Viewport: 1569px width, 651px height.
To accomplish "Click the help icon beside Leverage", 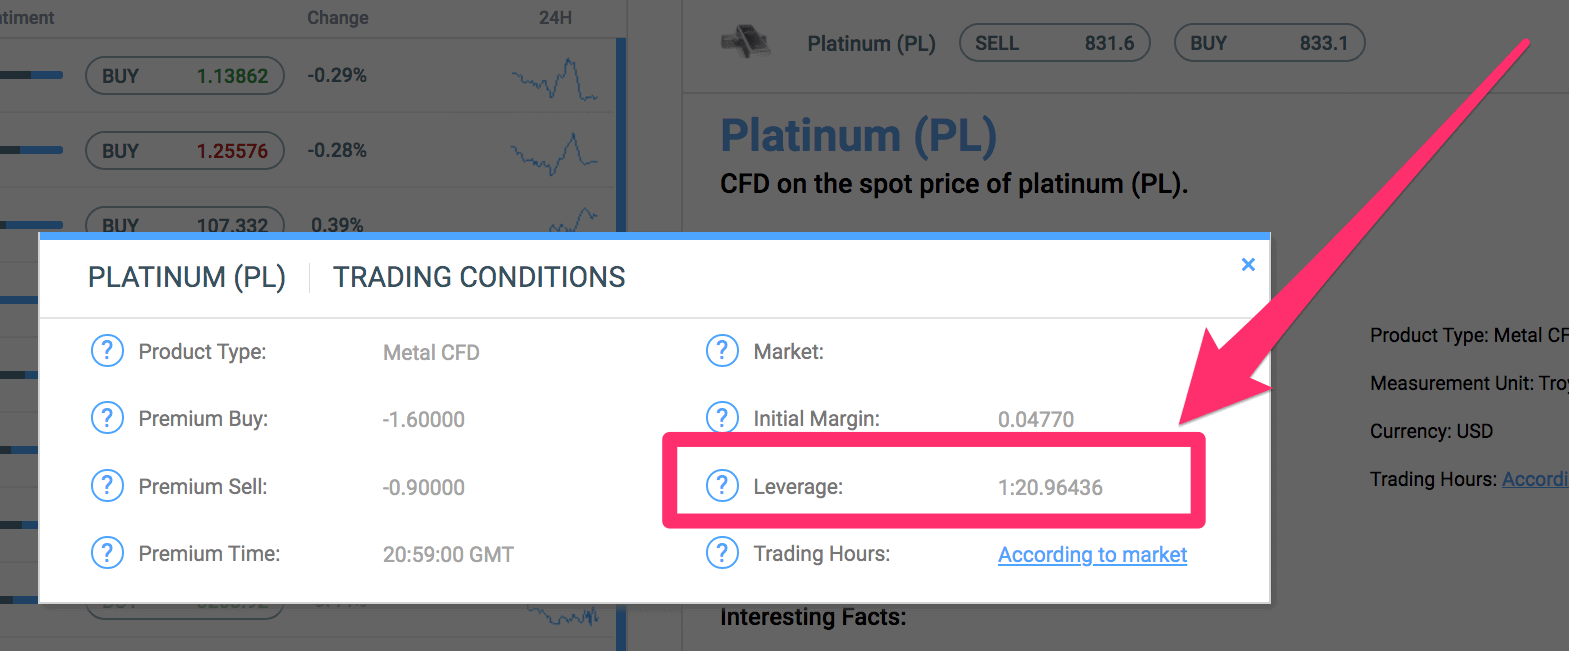I will click(x=722, y=486).
